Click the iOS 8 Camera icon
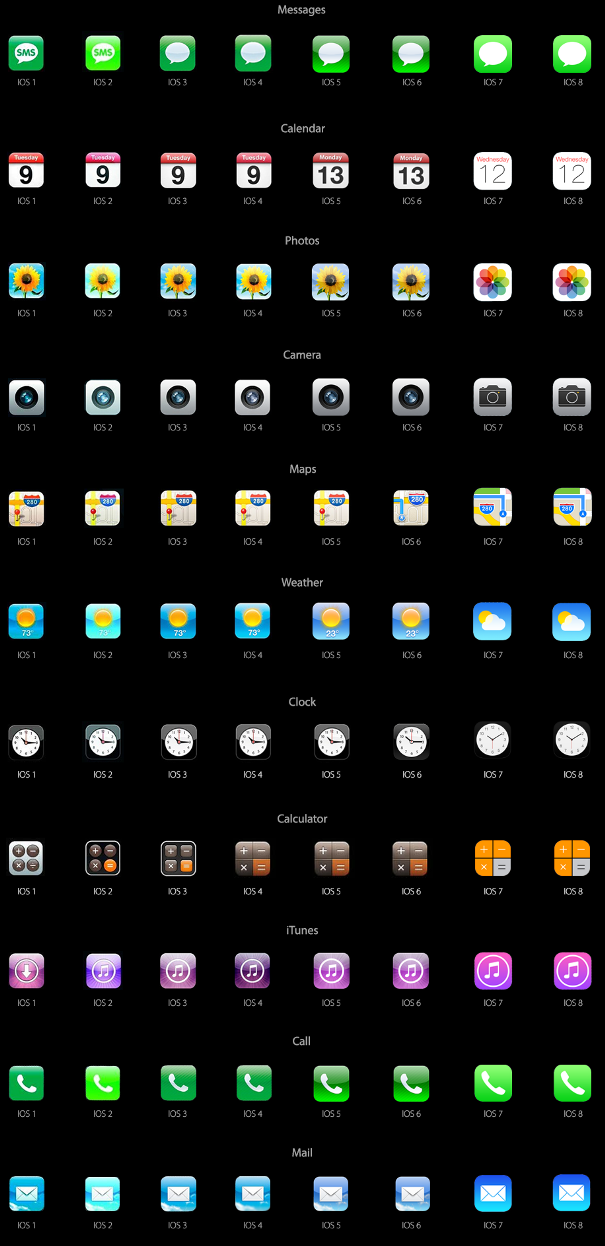This screenshot has height=1246, width=605. 572,397
